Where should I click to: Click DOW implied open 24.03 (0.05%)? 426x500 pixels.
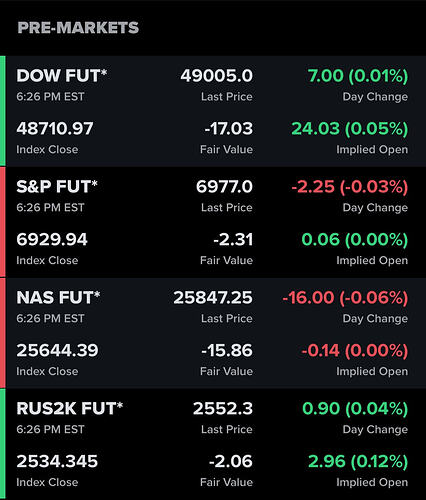point(350,129)
